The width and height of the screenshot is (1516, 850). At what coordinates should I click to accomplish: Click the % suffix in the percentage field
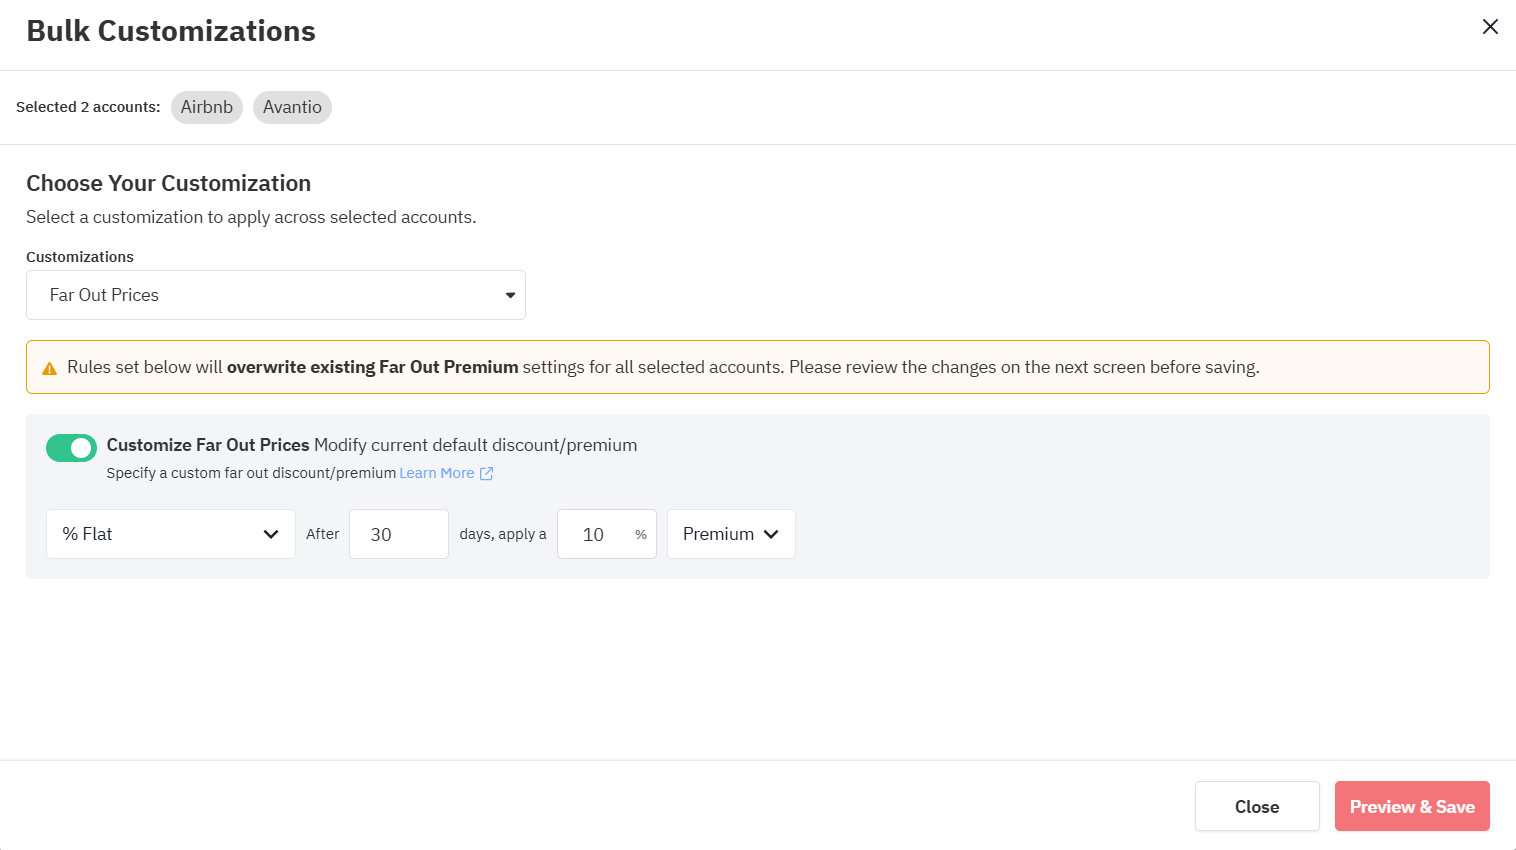tap(641, 535)
